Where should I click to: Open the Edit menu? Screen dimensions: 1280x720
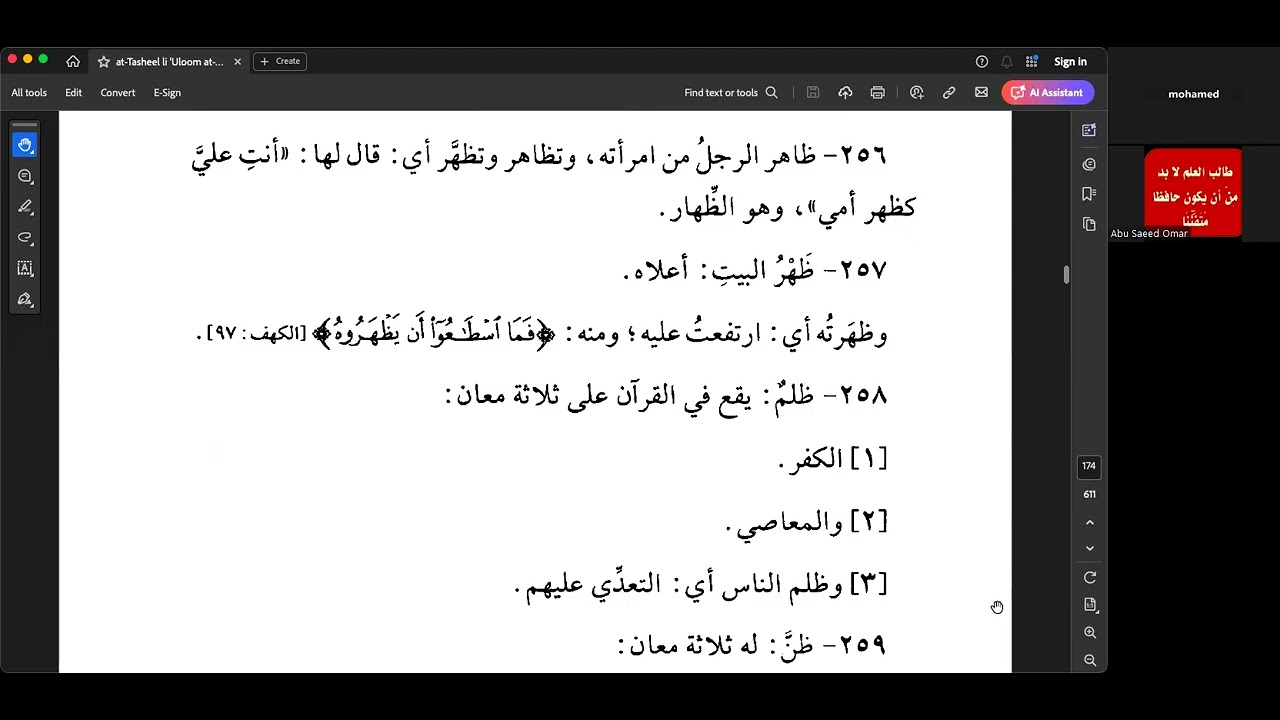pyautogui.click(x=74, y=93)
